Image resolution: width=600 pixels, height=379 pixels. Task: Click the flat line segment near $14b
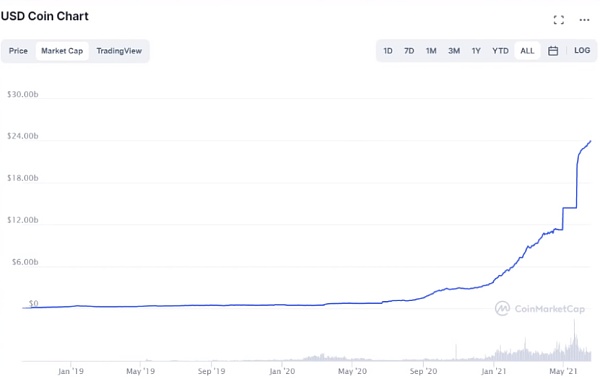(570, 208)
